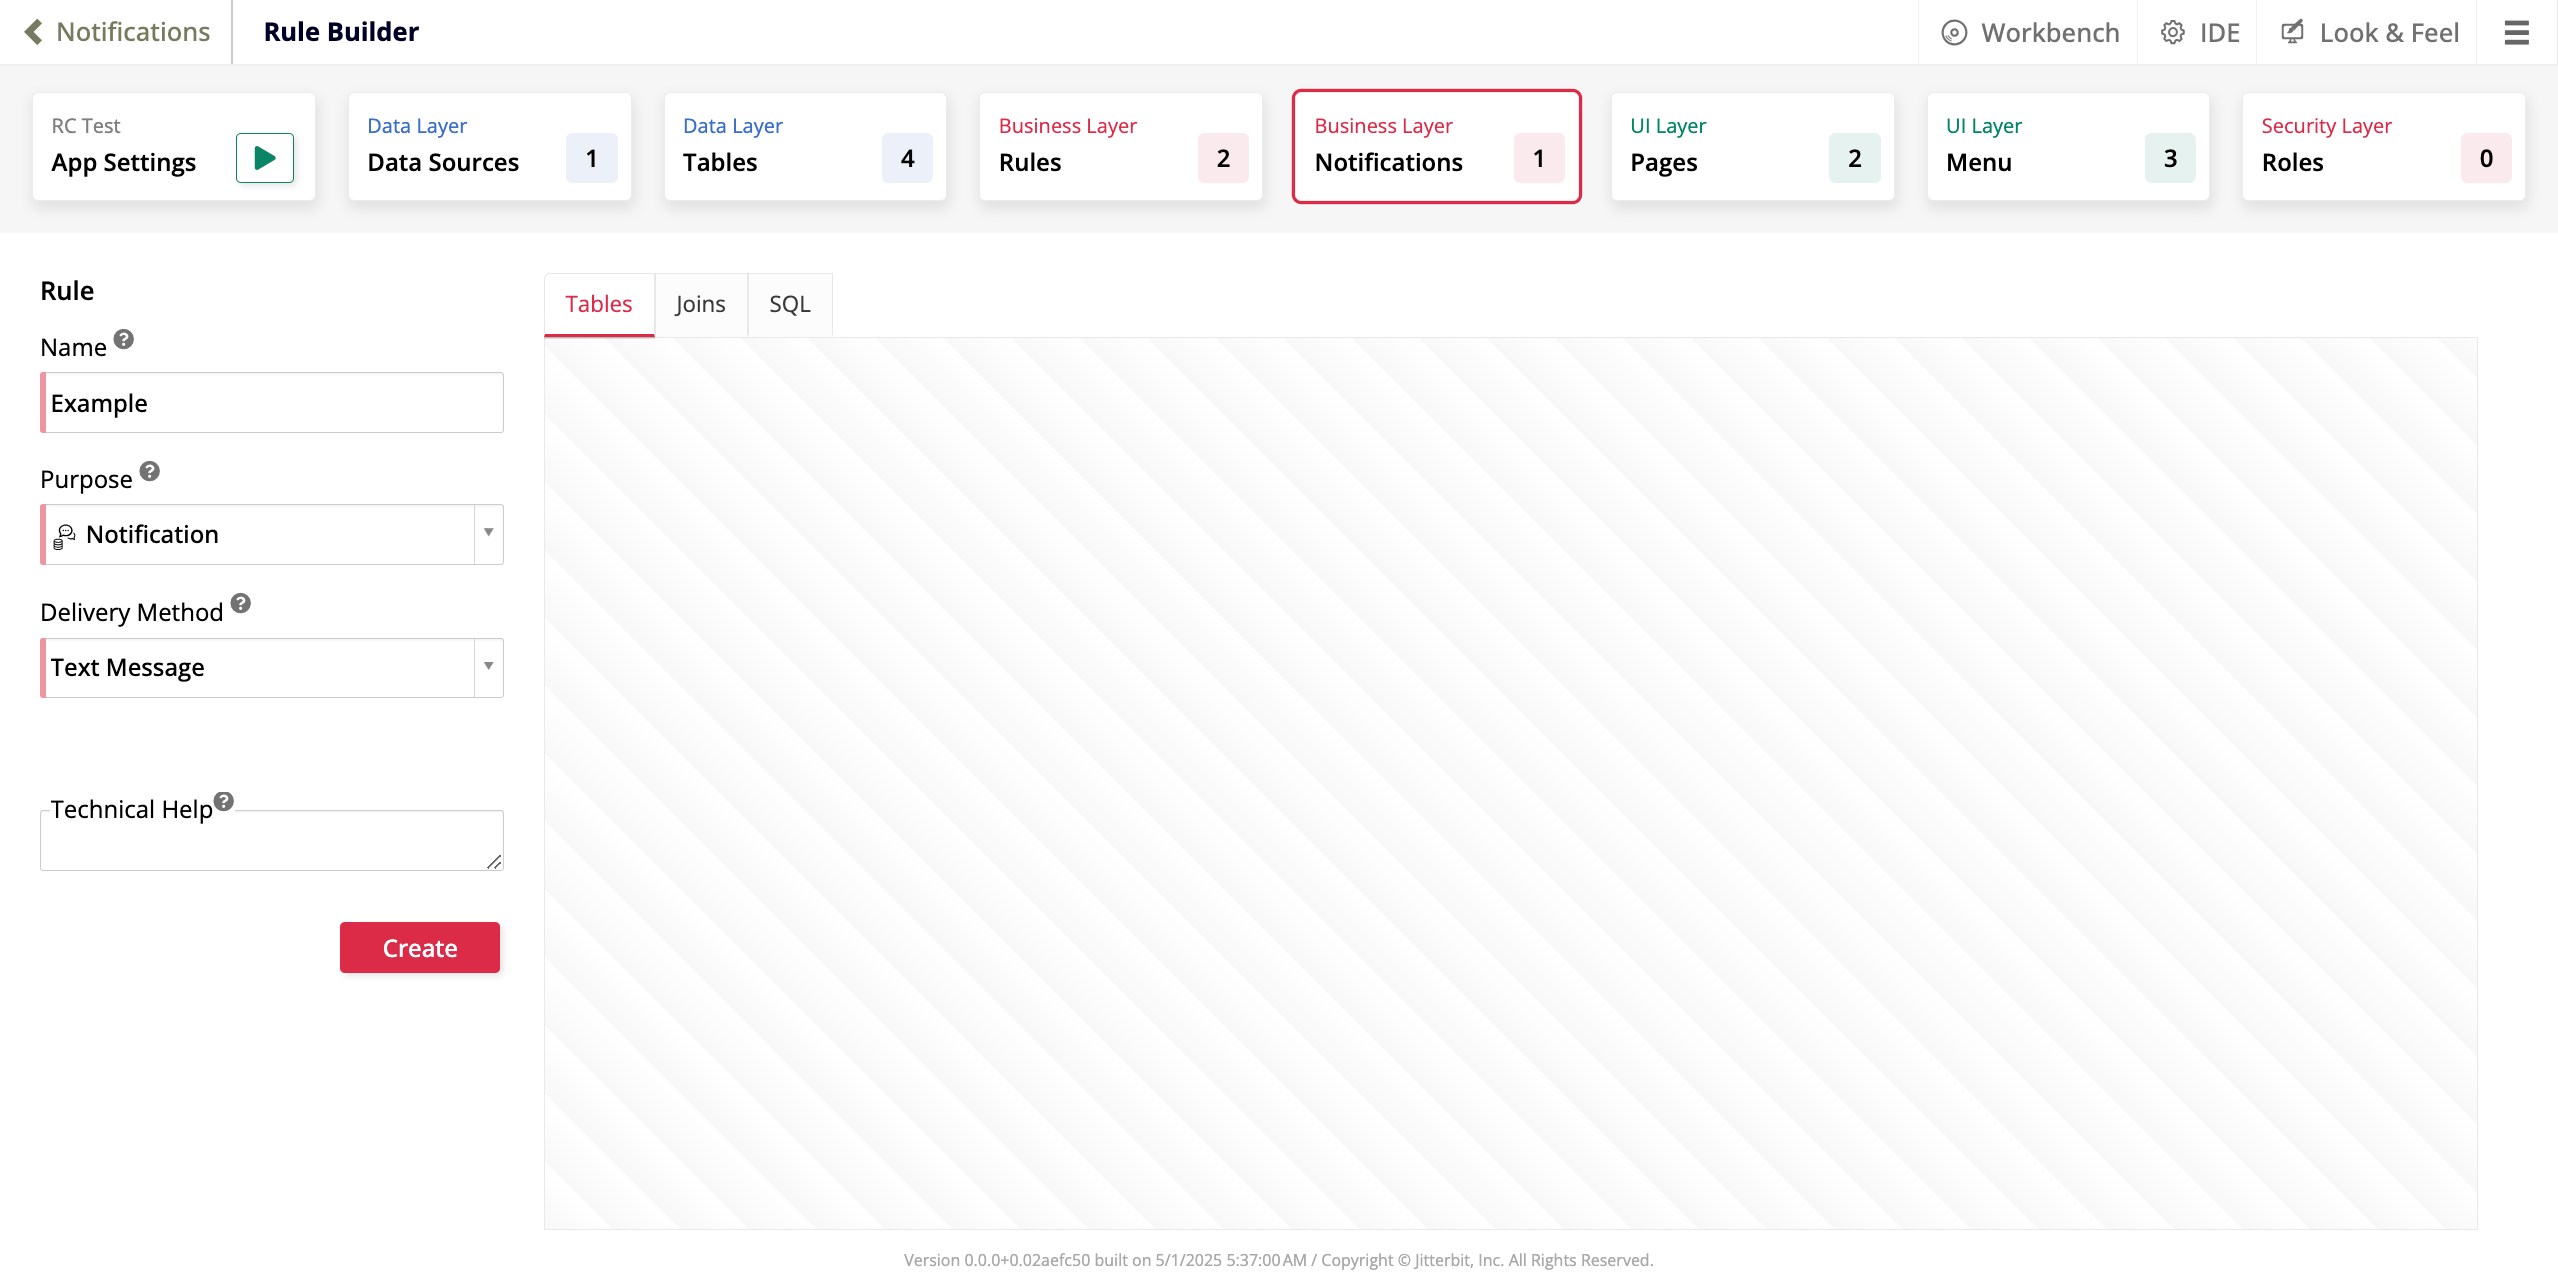Click inside the Name input showing Example
Image resolution: width=2558 pixels, height=1275 pixels.
pyautogui.click(x=270, y=402)
